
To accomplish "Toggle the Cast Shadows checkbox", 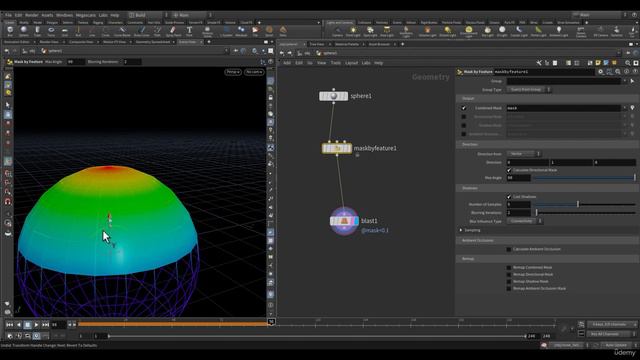I will click(509, 197).
